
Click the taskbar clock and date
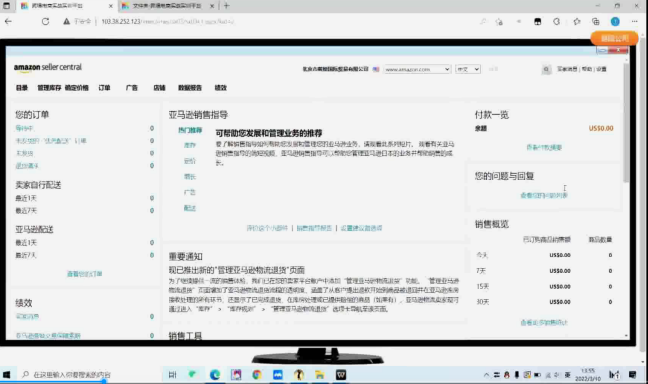click(588, 375)
